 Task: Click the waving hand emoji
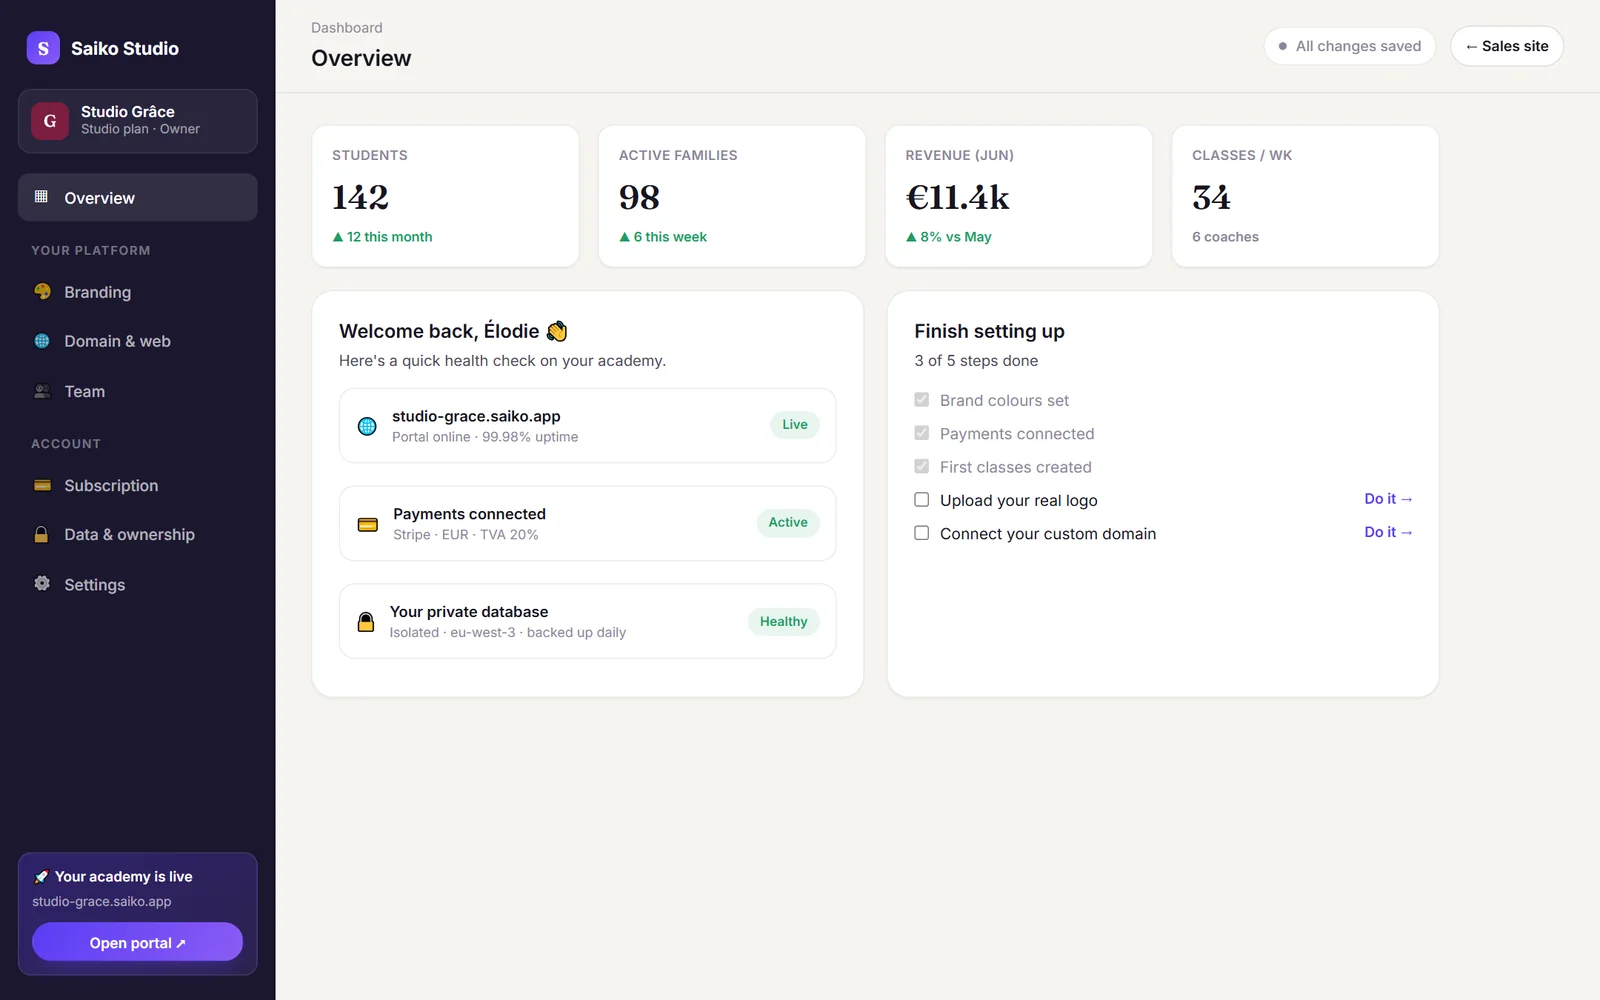point(557,331)
